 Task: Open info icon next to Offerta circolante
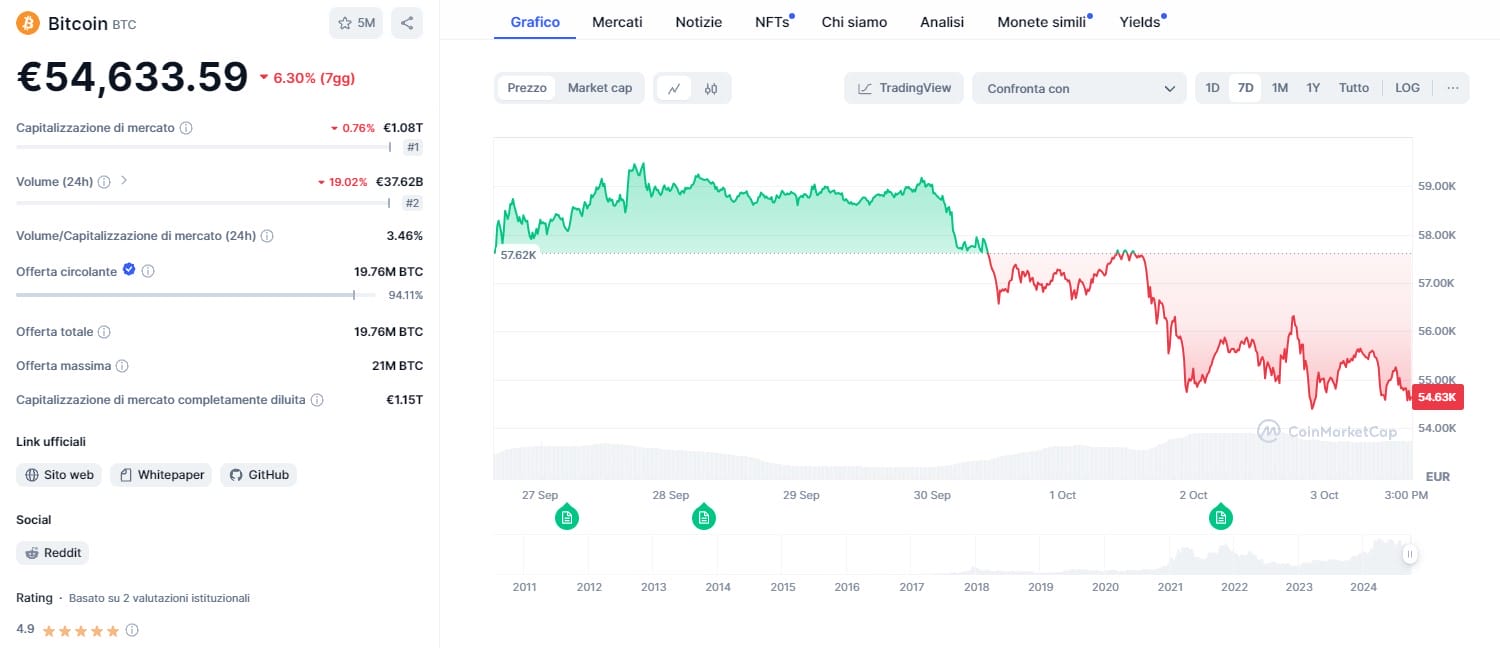click(x=148, y=271)
